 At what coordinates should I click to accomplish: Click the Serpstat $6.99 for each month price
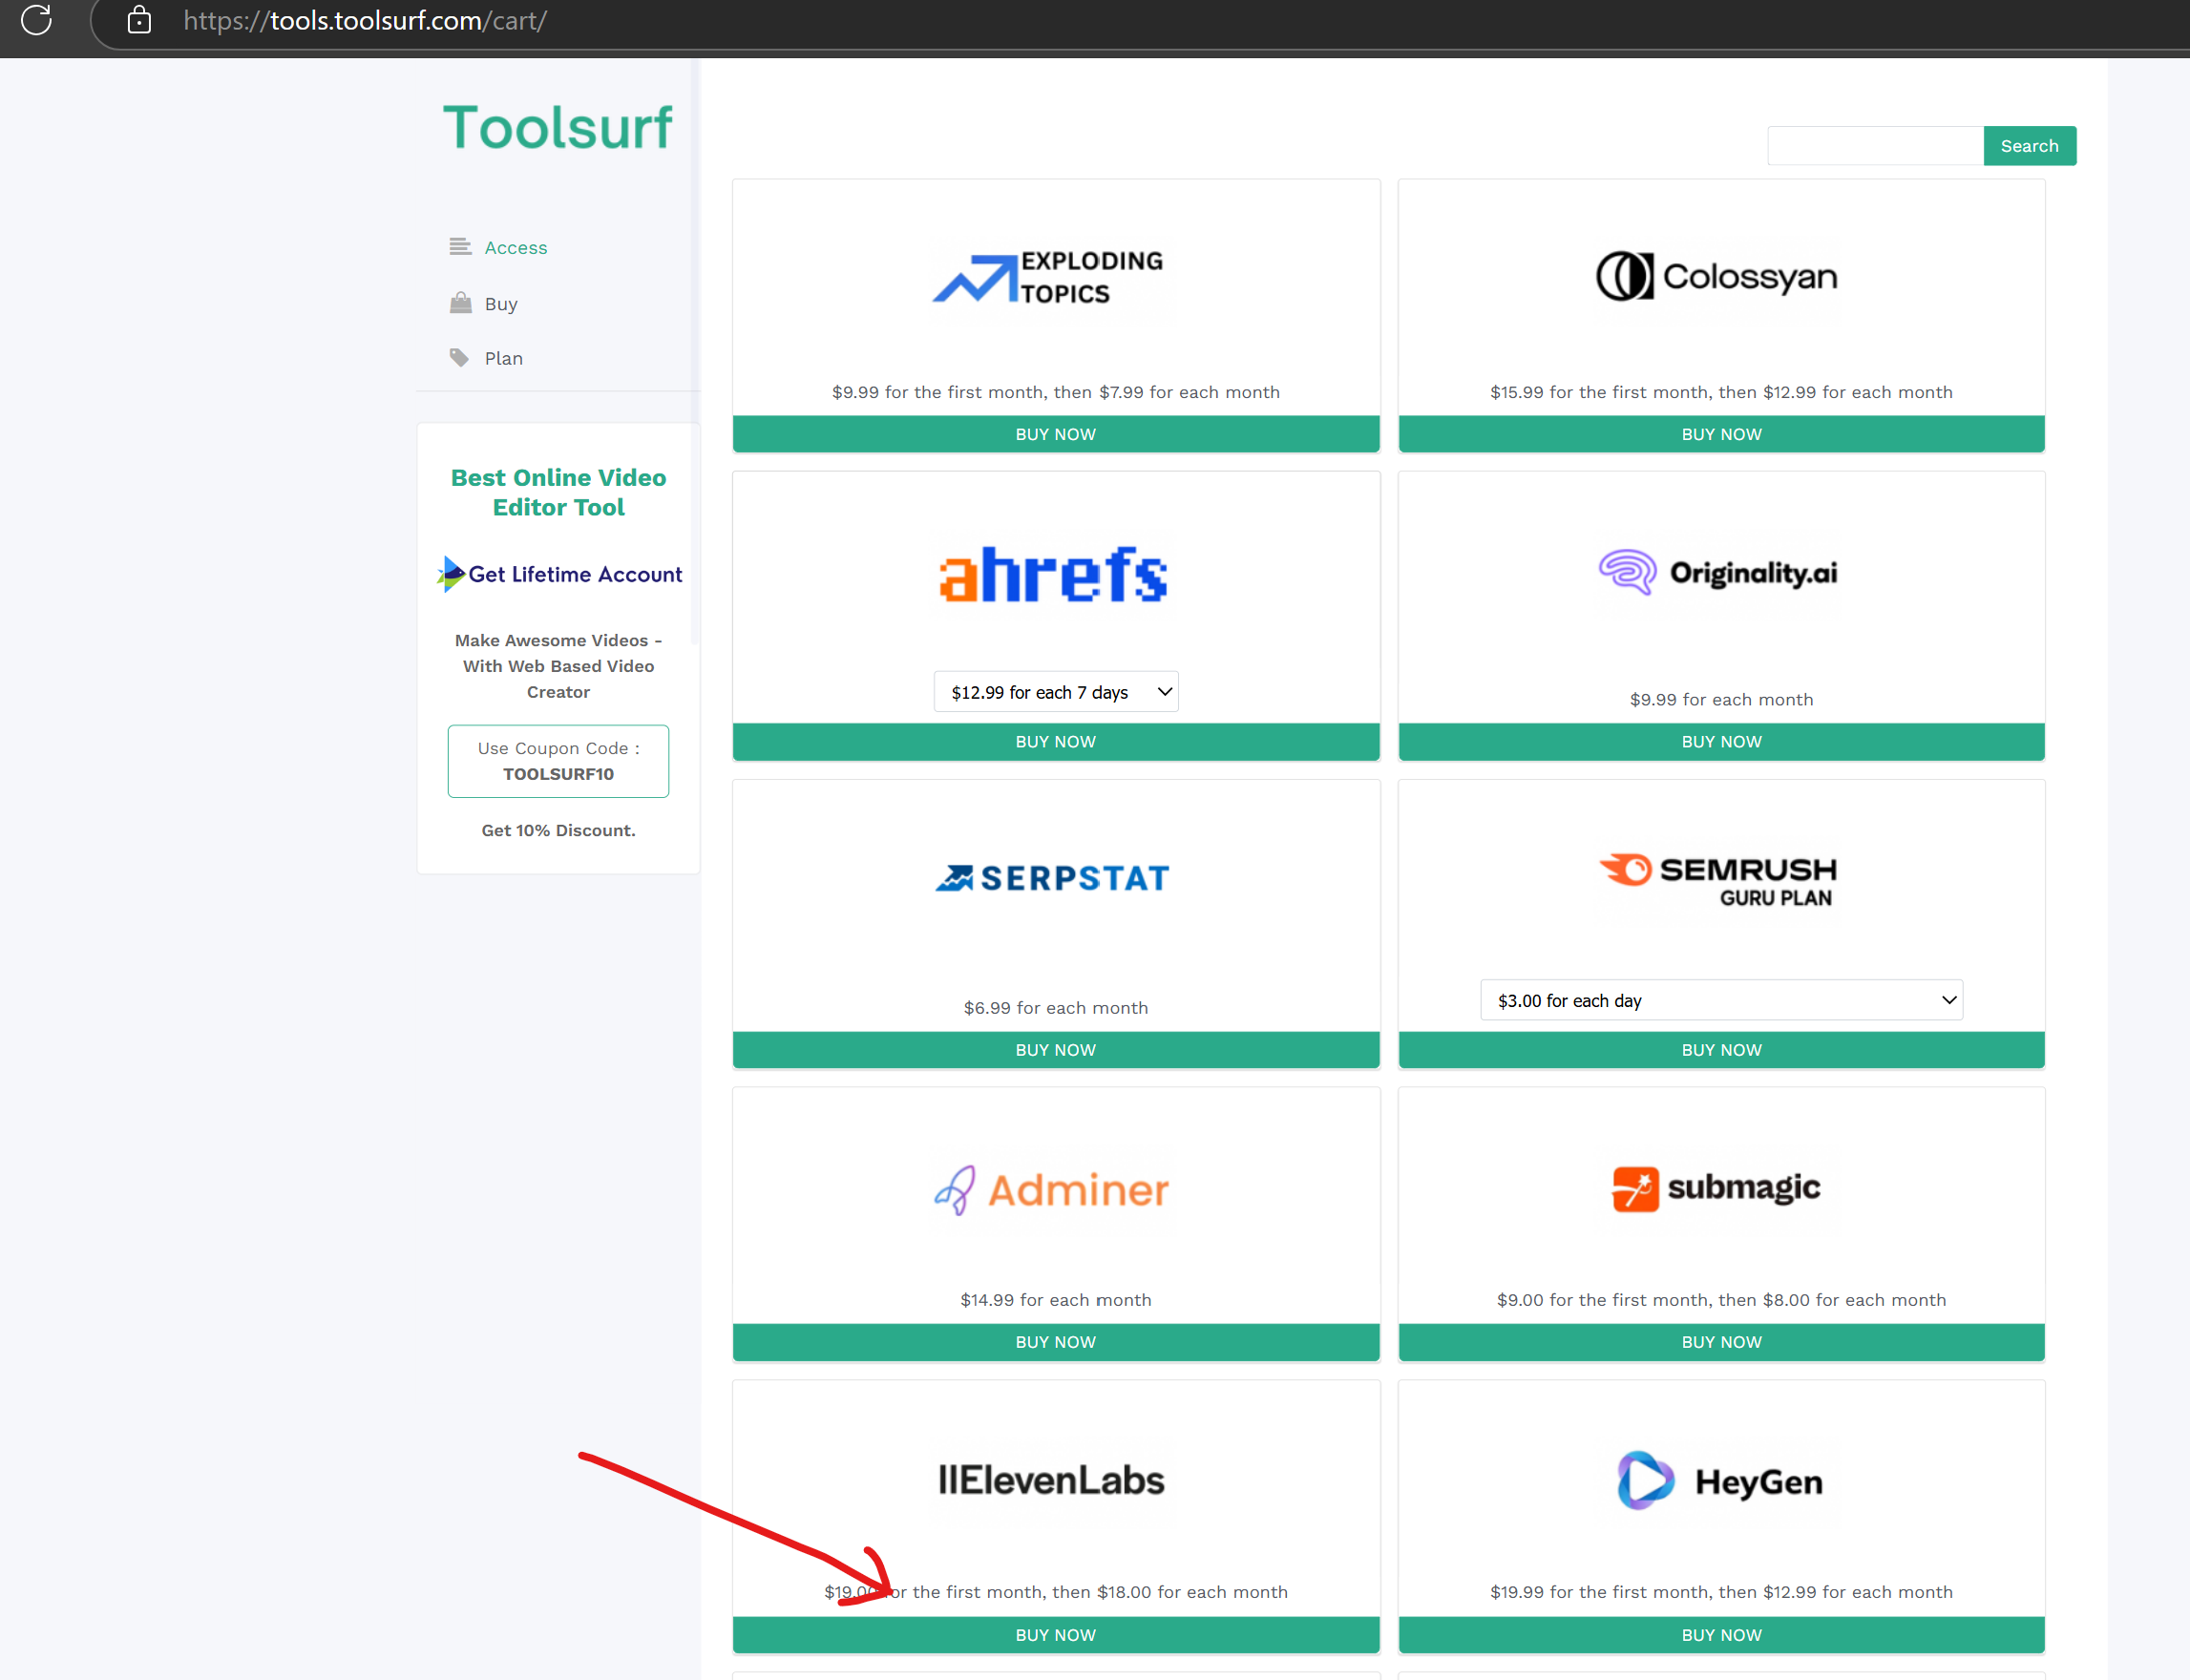tap(1056, 1008)
